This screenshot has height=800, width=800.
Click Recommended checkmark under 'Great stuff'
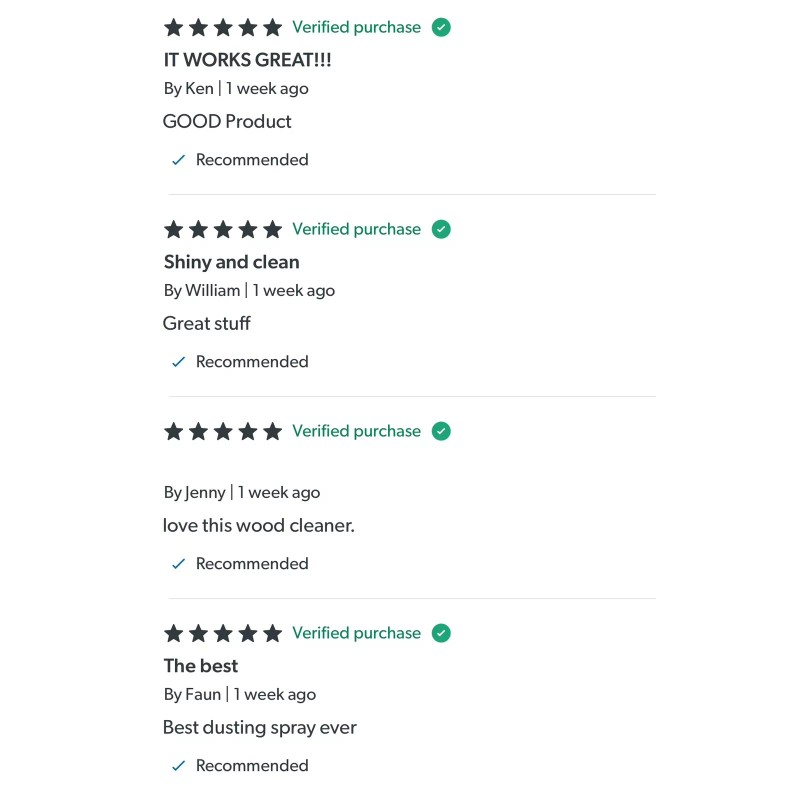[179, 362]
